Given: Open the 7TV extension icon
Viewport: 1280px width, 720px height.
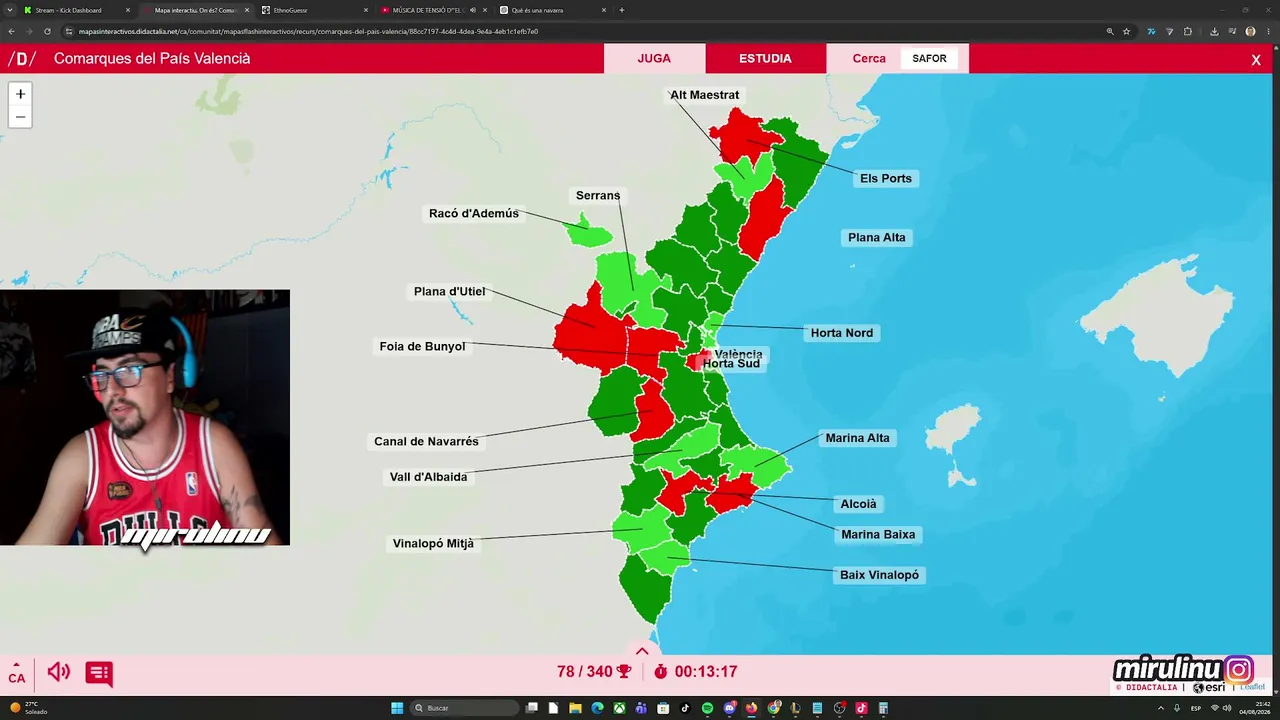Looking at the screenshot, I should coord(1152,31).
